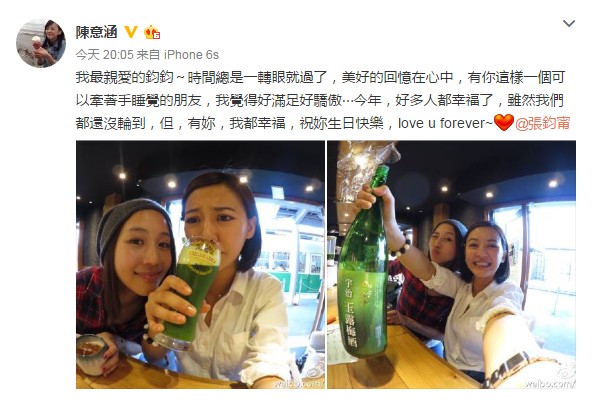The image size is (601, 403).
Task: Open the profile avatar of 陳意涵
Action: 41,43
